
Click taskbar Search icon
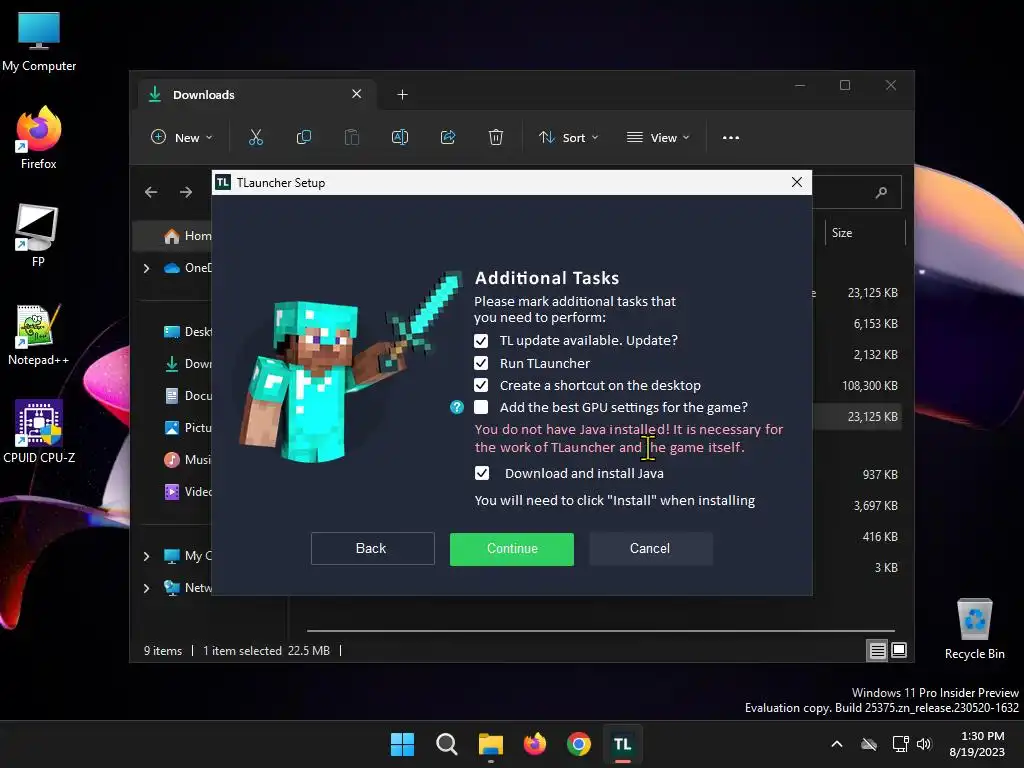point(447,744)
